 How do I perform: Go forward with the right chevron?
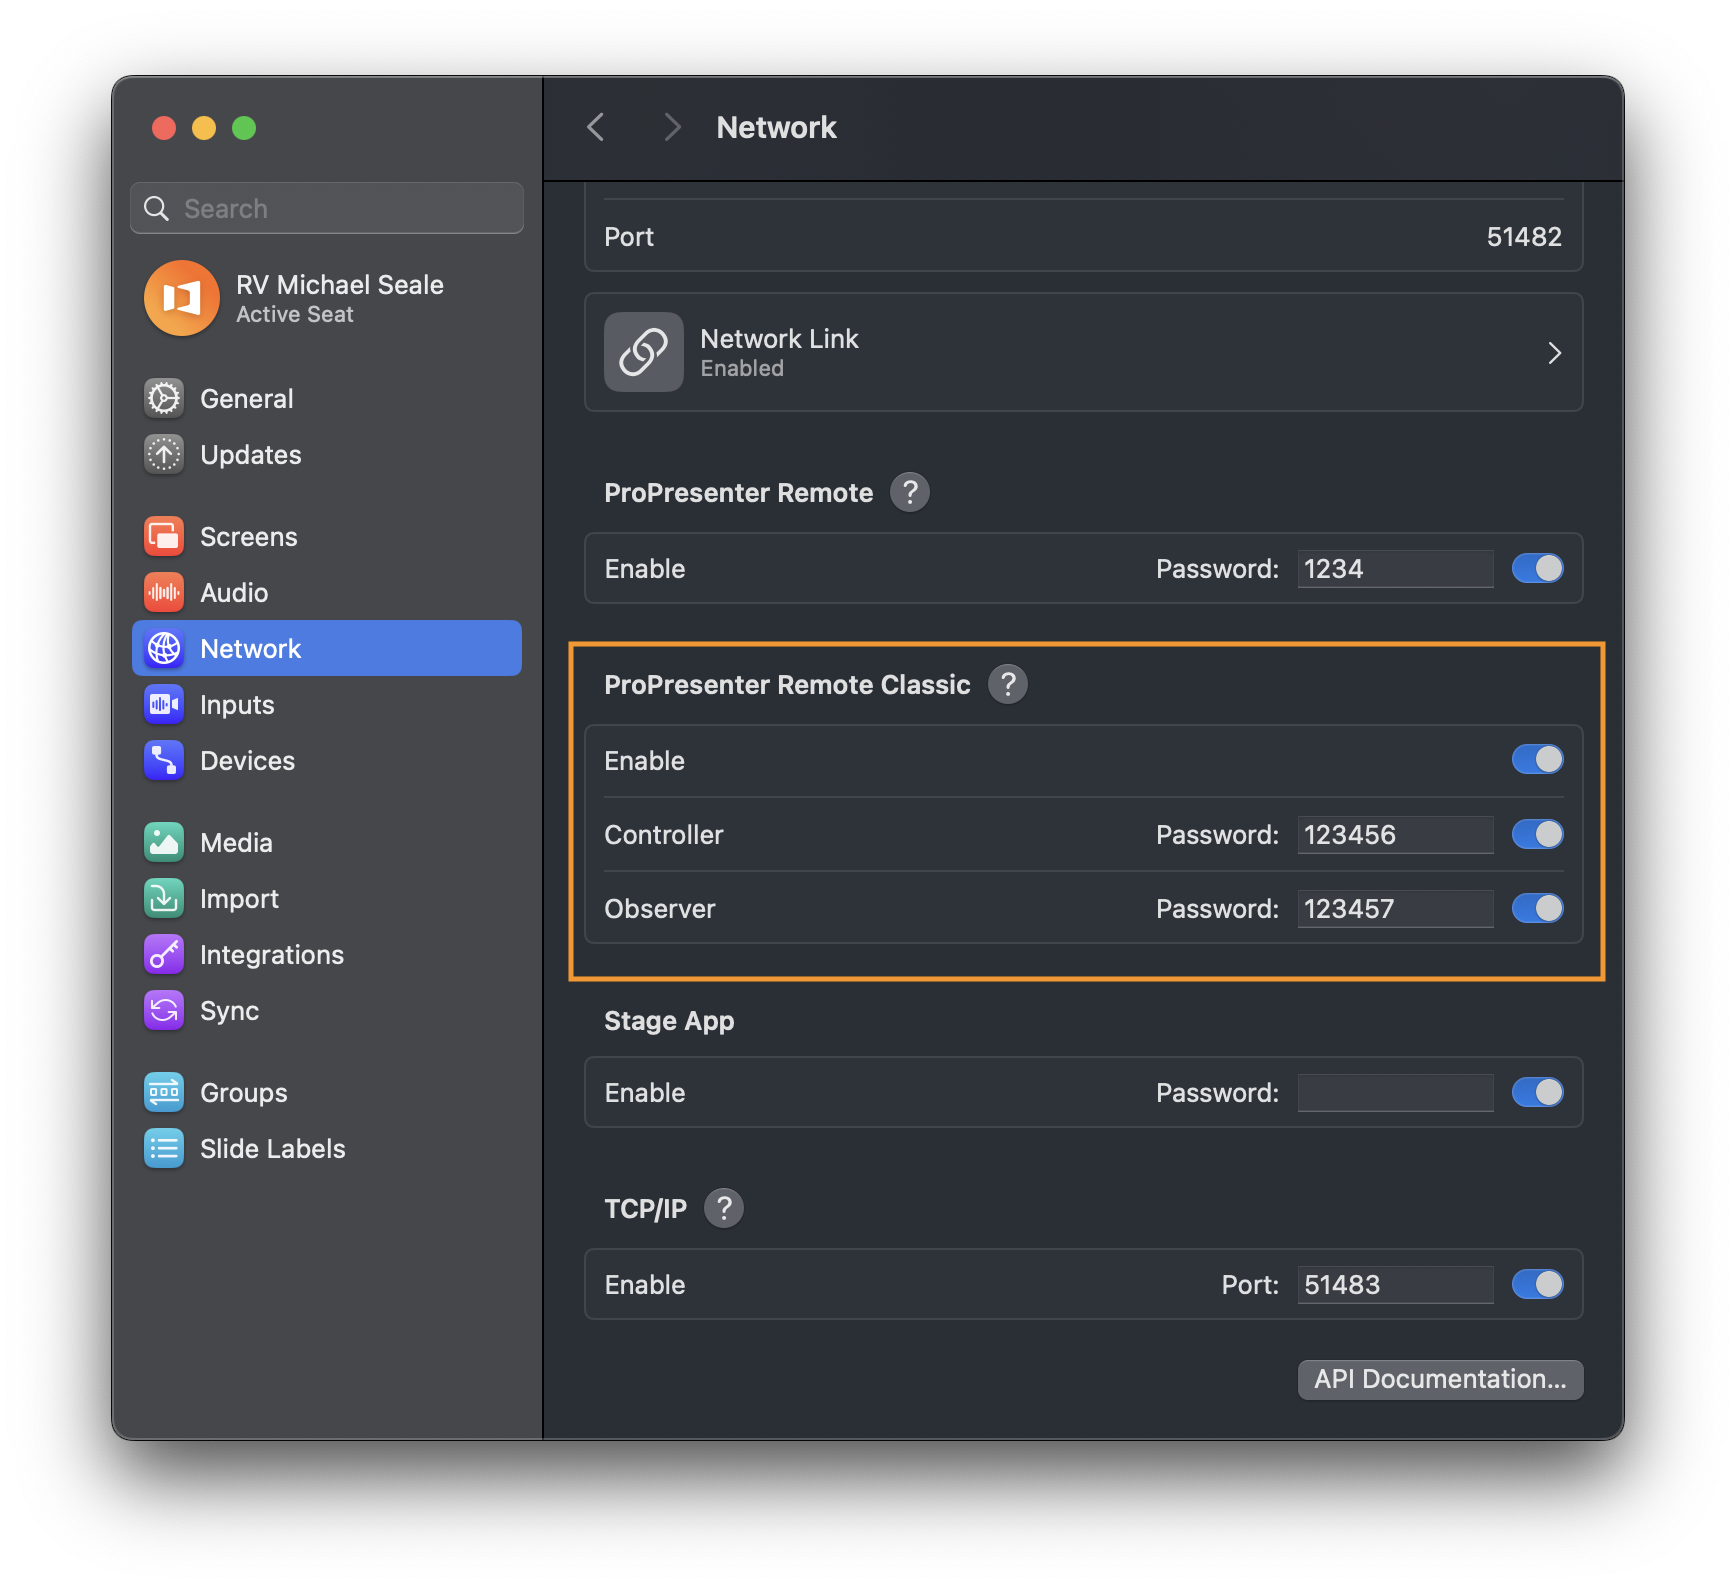point(672,127)
